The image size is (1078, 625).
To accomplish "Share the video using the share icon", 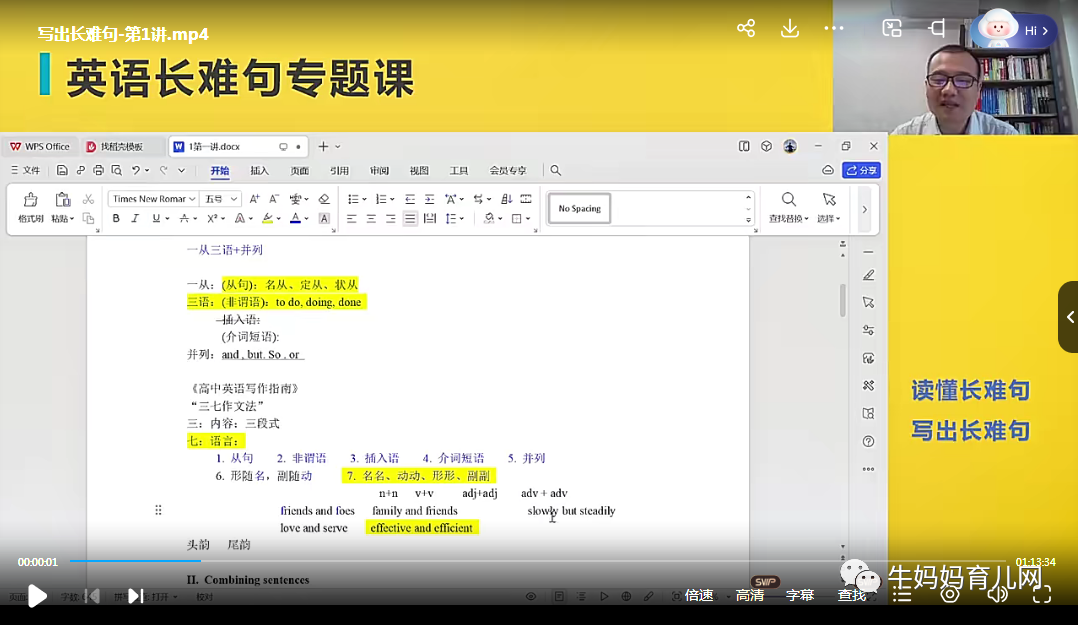I will tap(746, 28).
